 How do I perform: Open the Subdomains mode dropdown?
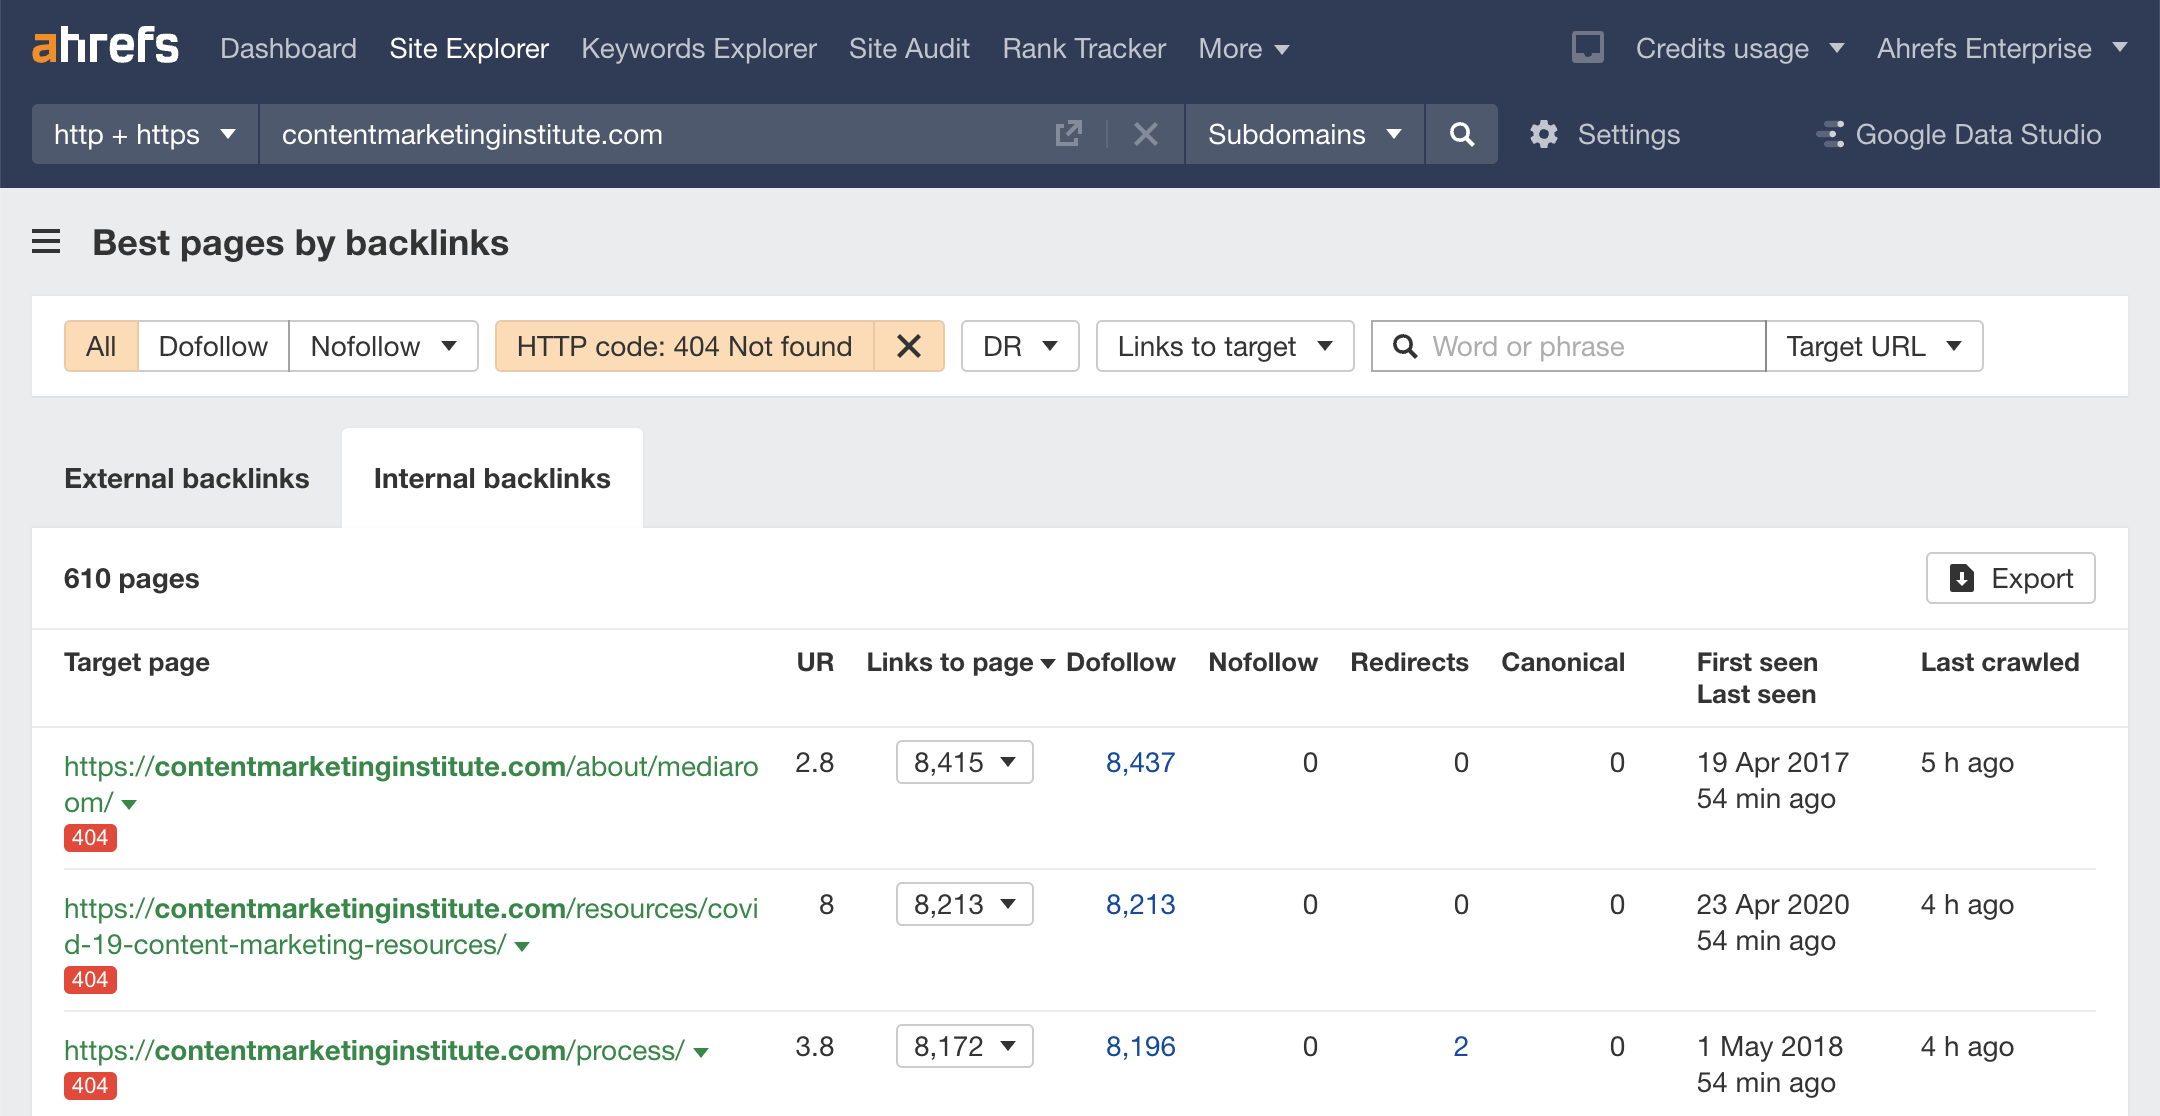1304,134
